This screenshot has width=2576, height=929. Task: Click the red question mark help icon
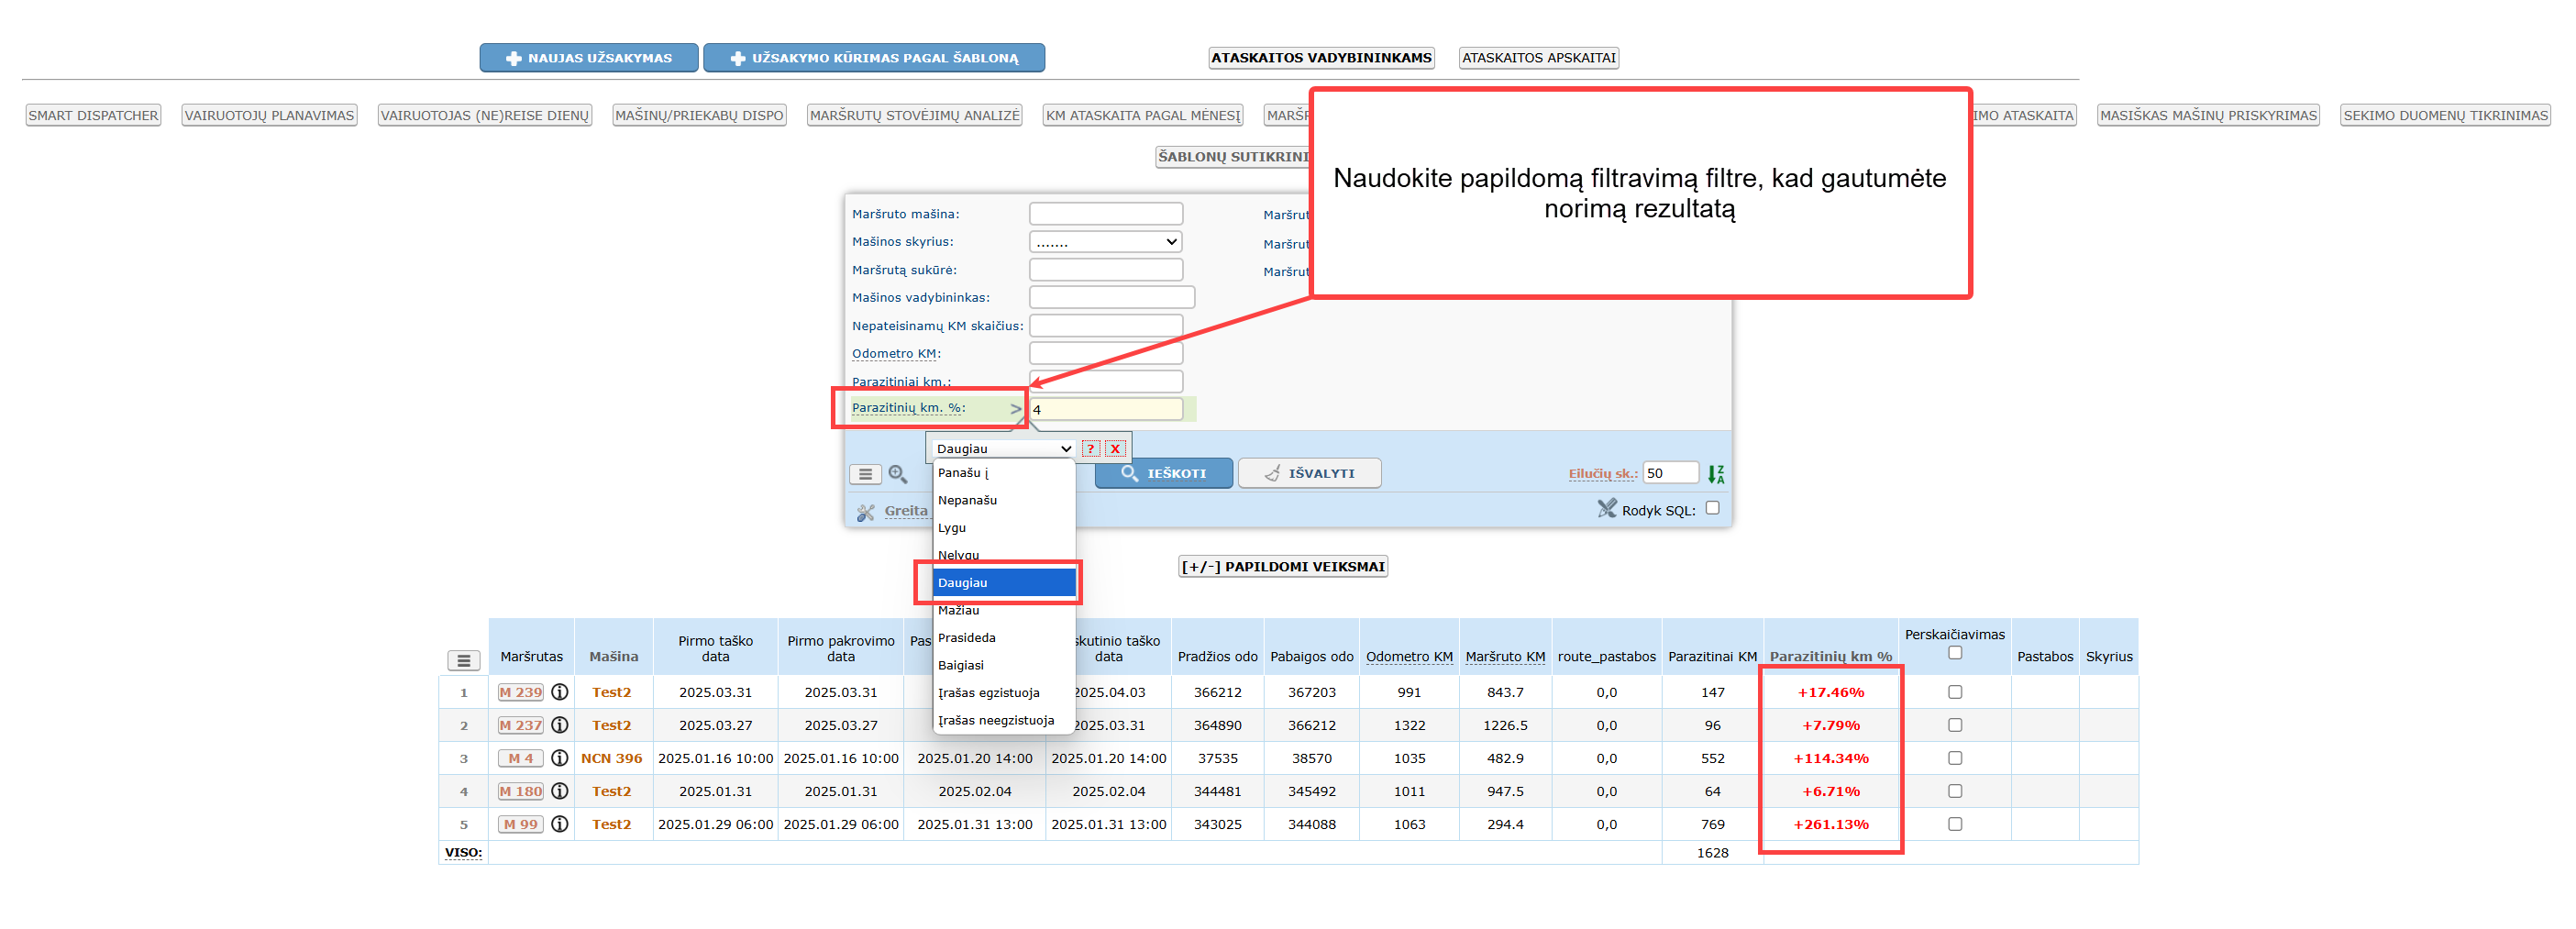(x=1091, y=449)
